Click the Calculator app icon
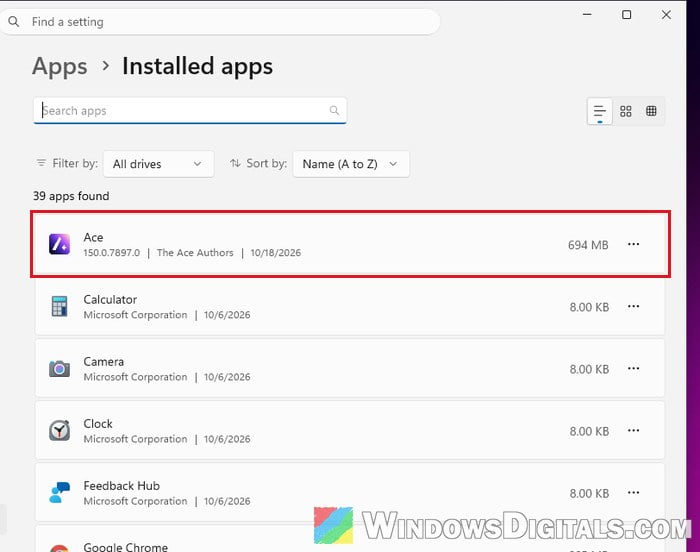The image size is (700, 552). click(x=59, y=306)
